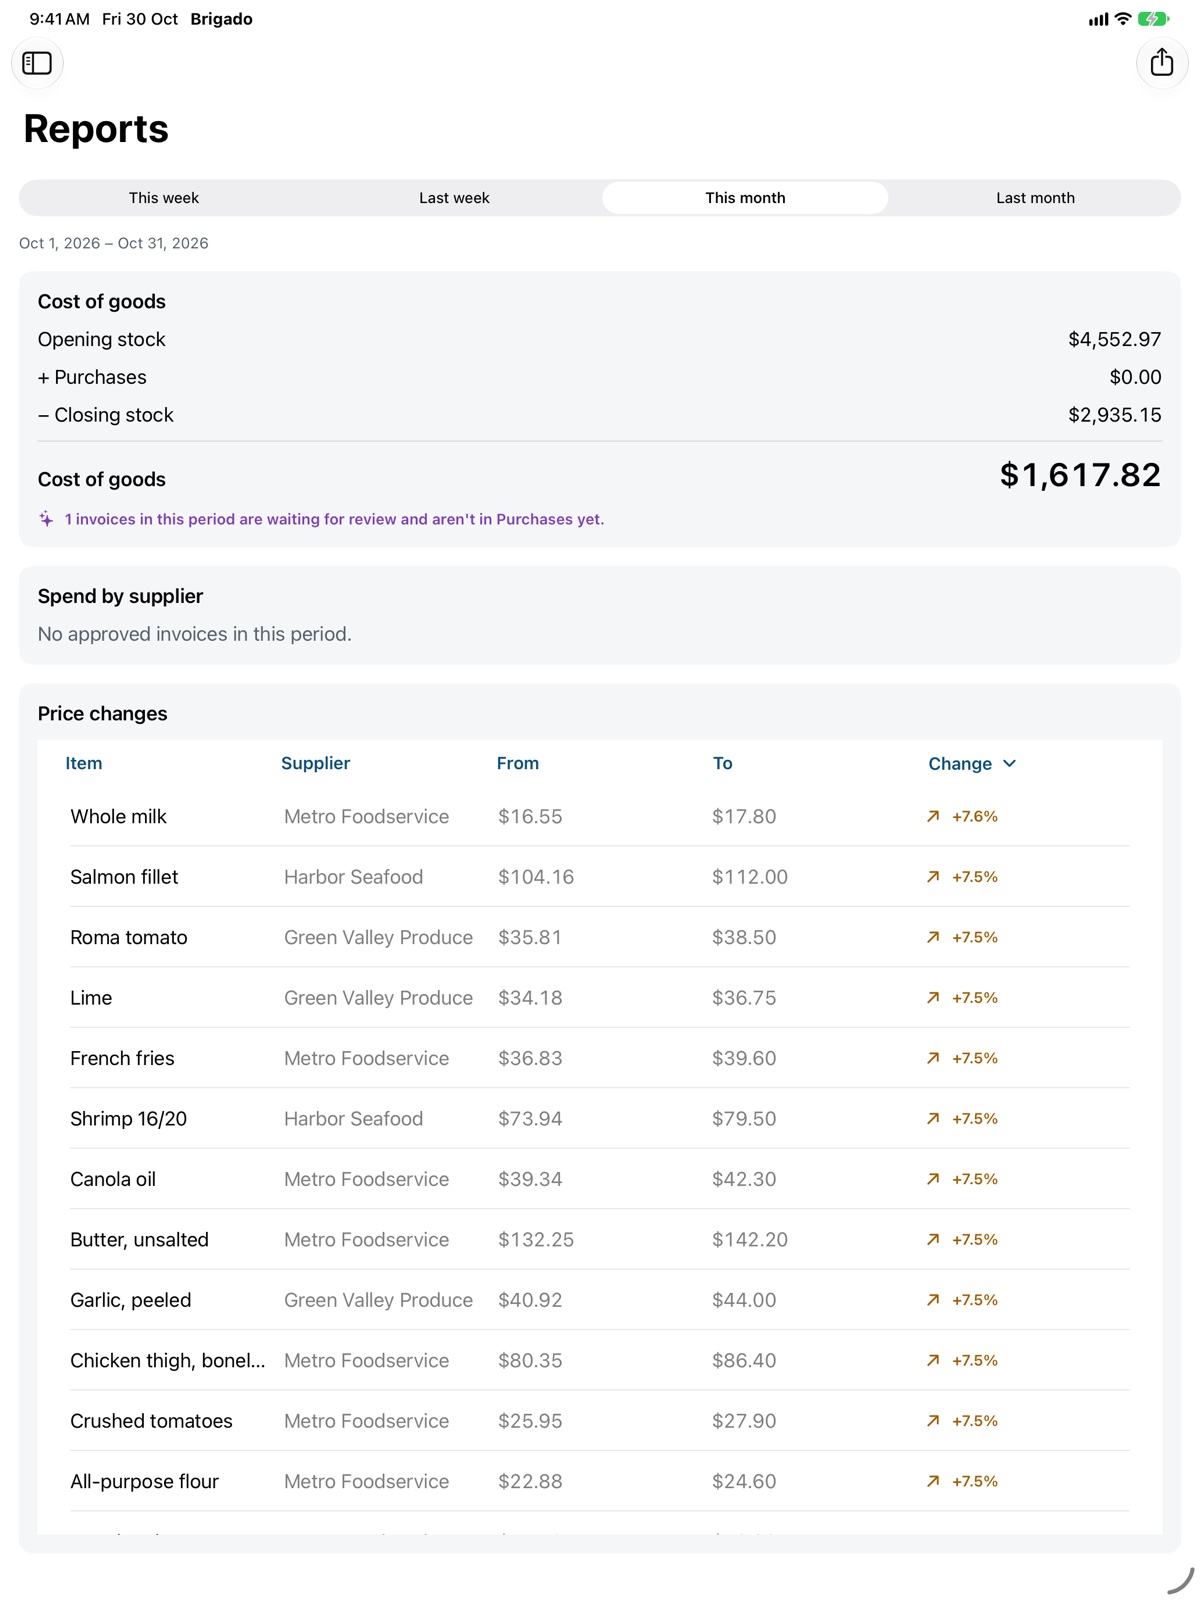Switch to the This week tab

(164, 198)
